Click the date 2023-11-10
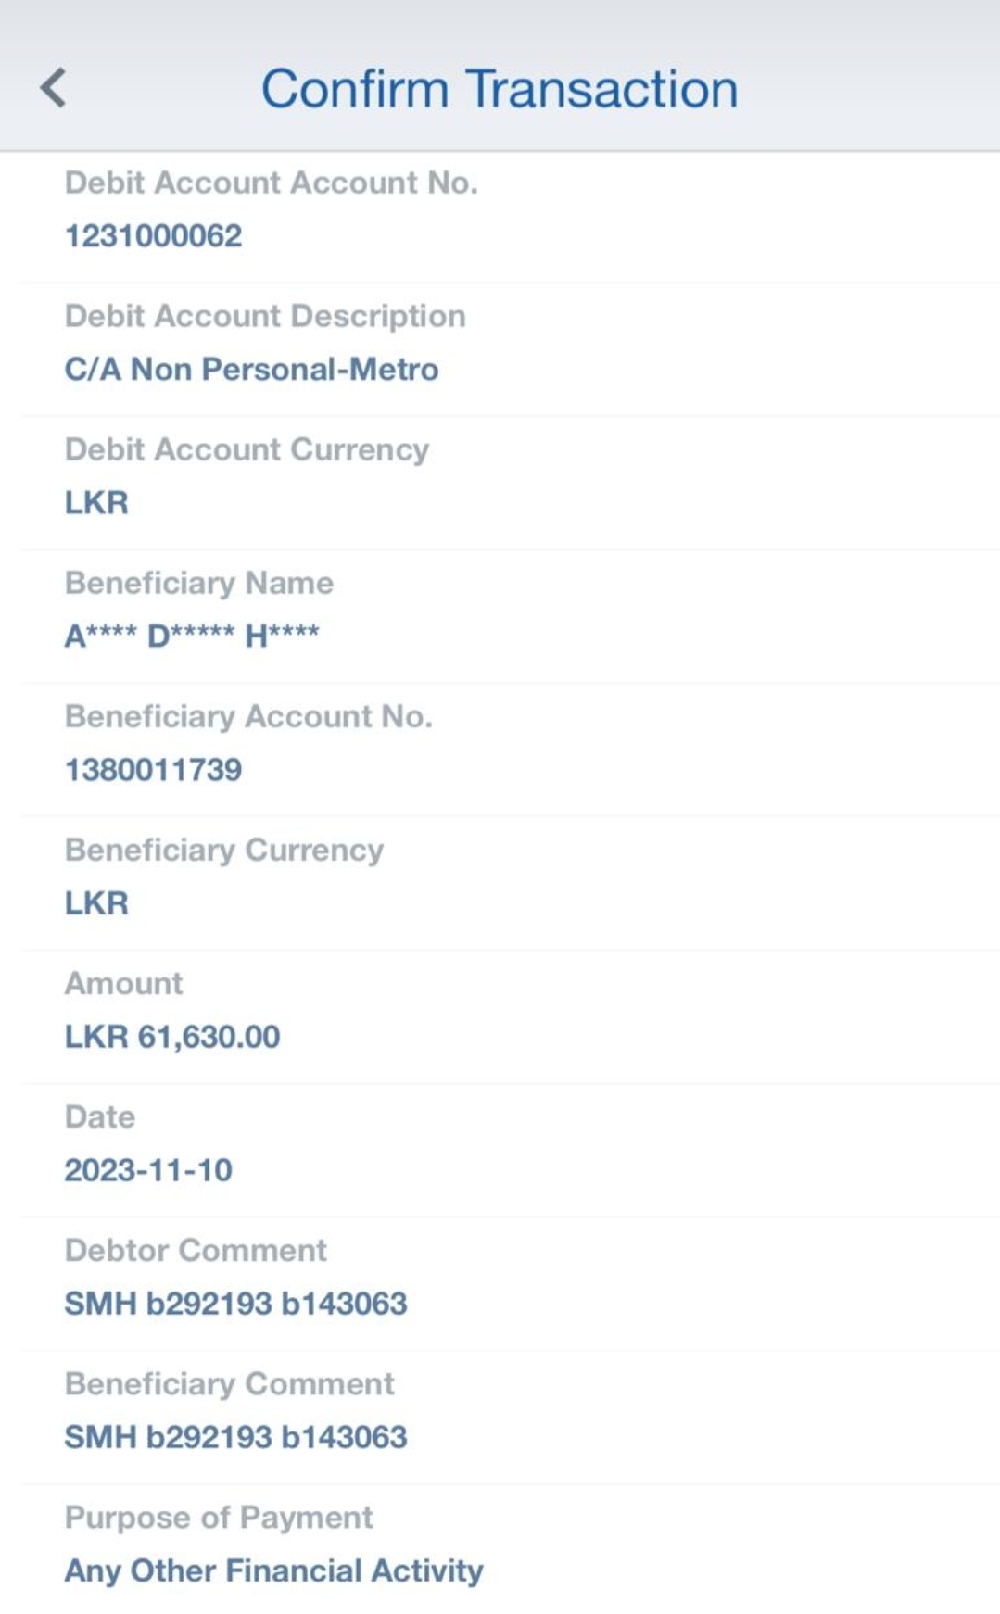This screenshot has width=1000, height=1614. [148, 1170]
